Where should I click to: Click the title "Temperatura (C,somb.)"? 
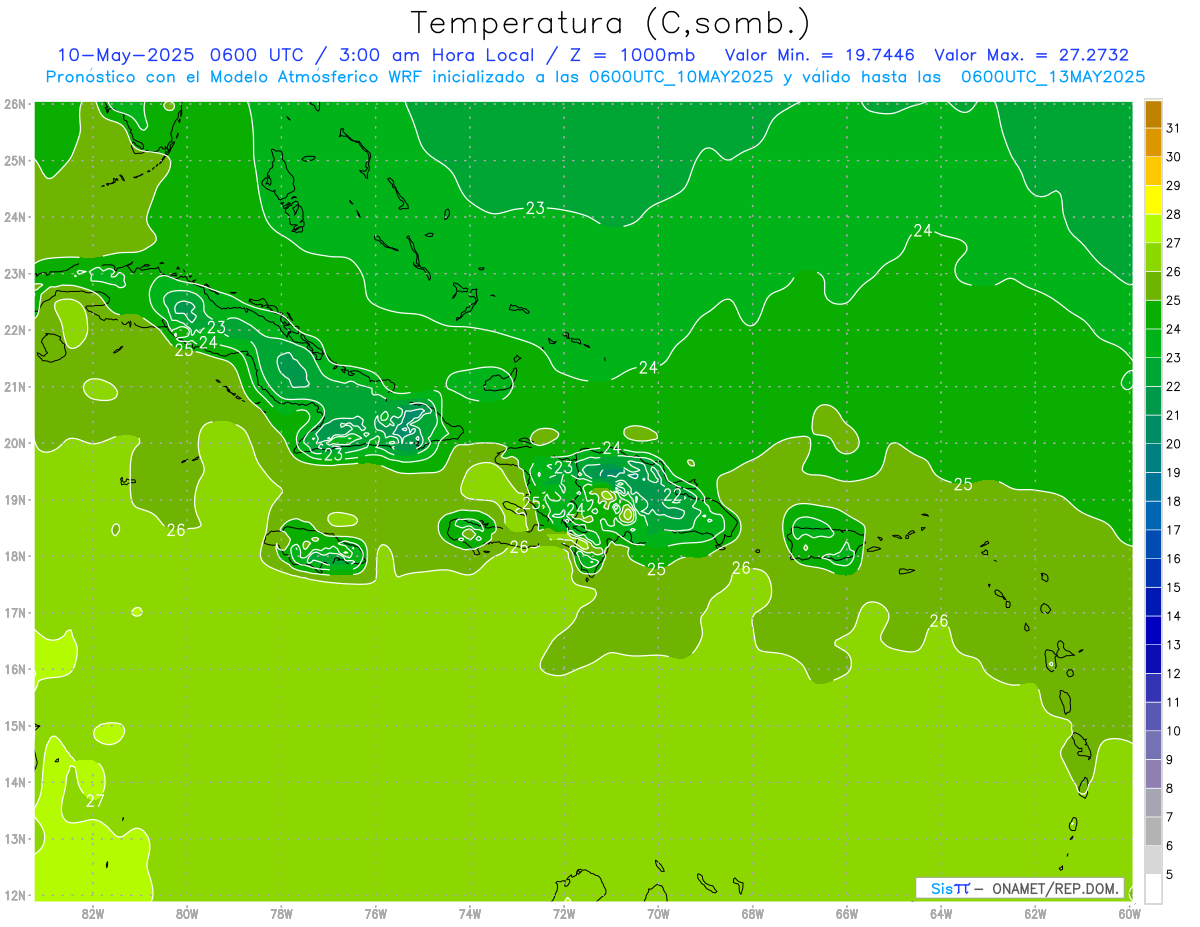point(610,24)
